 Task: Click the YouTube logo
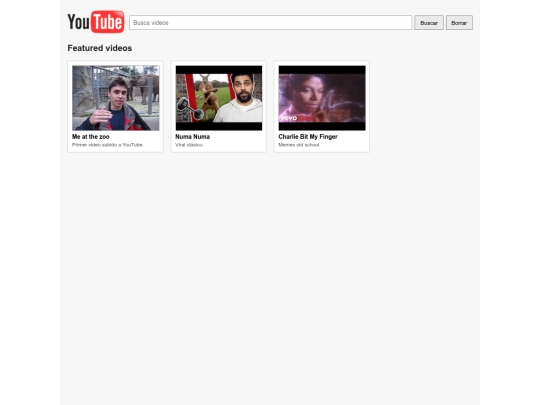pyautogui.click(x=96, y=22)
